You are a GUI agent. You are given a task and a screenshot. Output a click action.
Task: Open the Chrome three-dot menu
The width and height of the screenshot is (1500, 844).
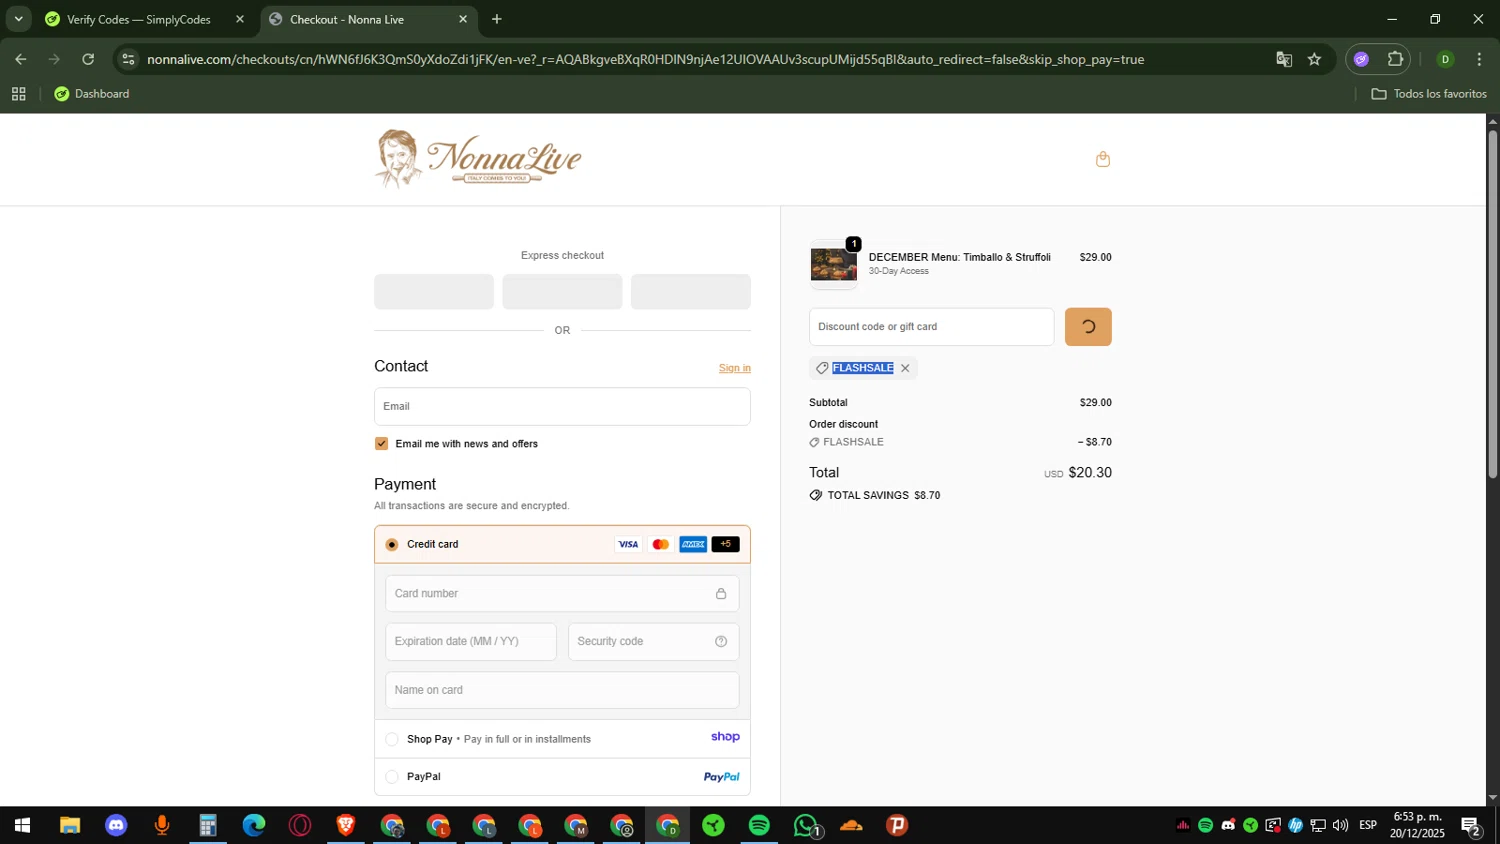click(x=1479, y=59)
